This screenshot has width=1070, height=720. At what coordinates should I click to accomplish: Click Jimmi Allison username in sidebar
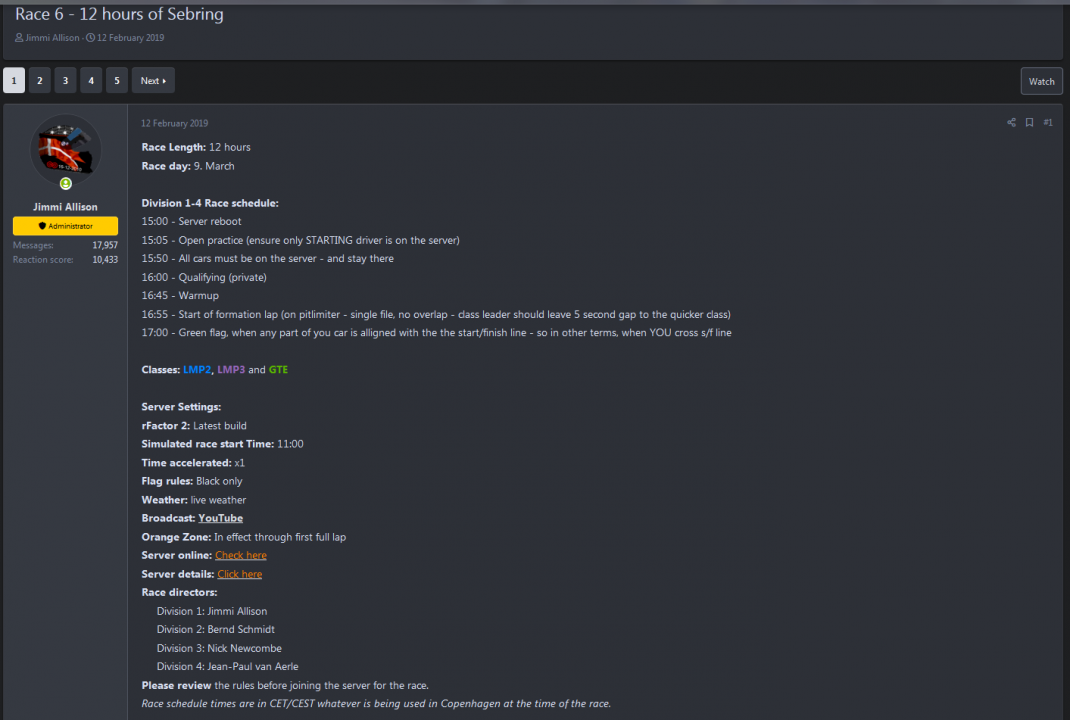tap(66, 207)
